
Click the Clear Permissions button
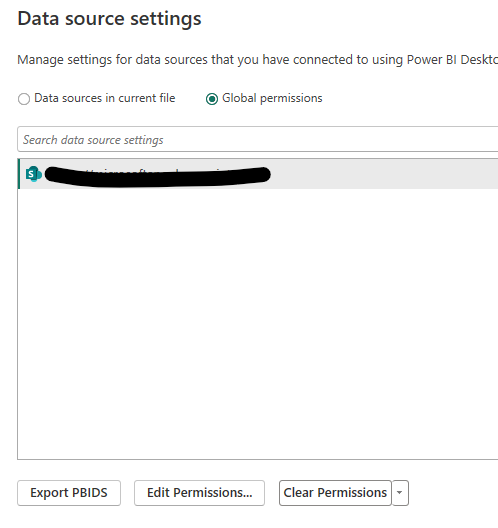coord(335,493)
